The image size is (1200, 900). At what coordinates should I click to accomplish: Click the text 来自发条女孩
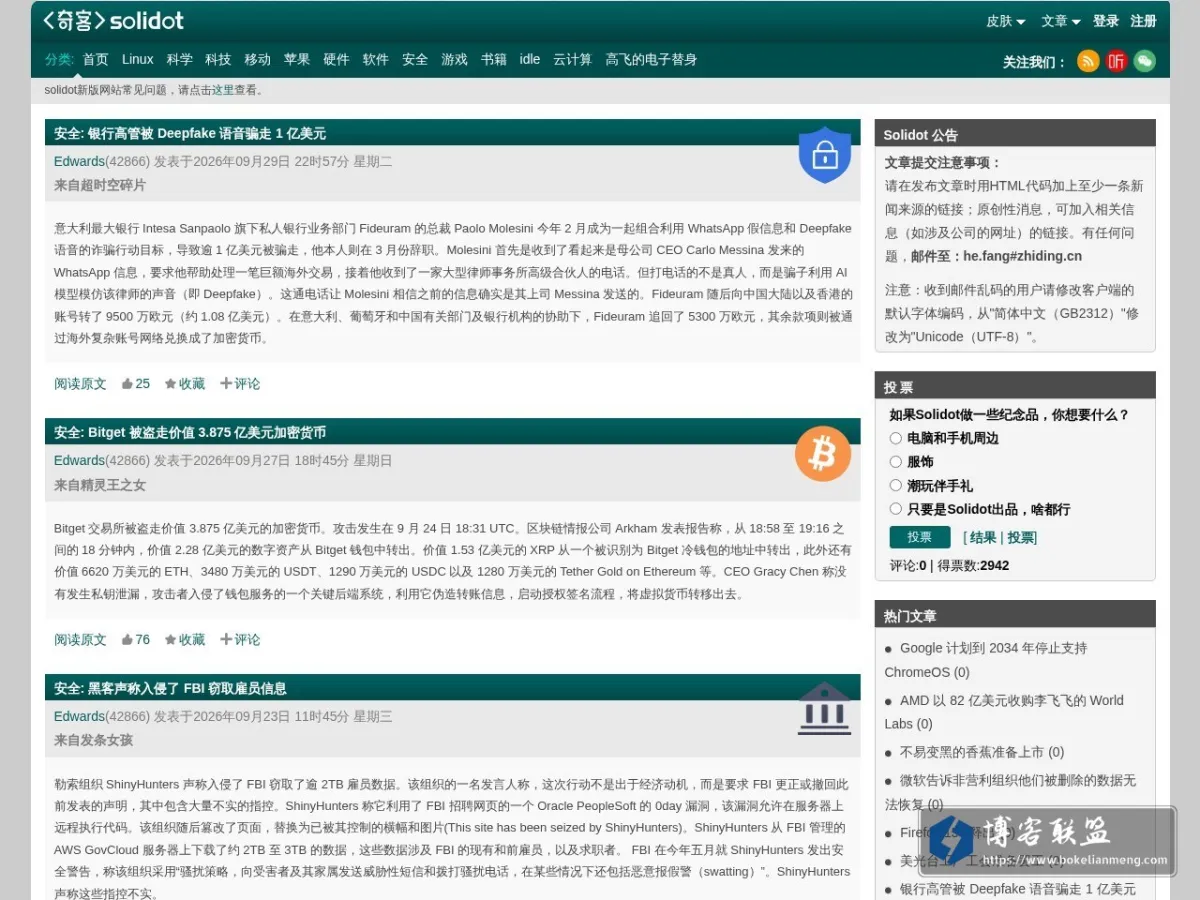click(x=93, y=741)
